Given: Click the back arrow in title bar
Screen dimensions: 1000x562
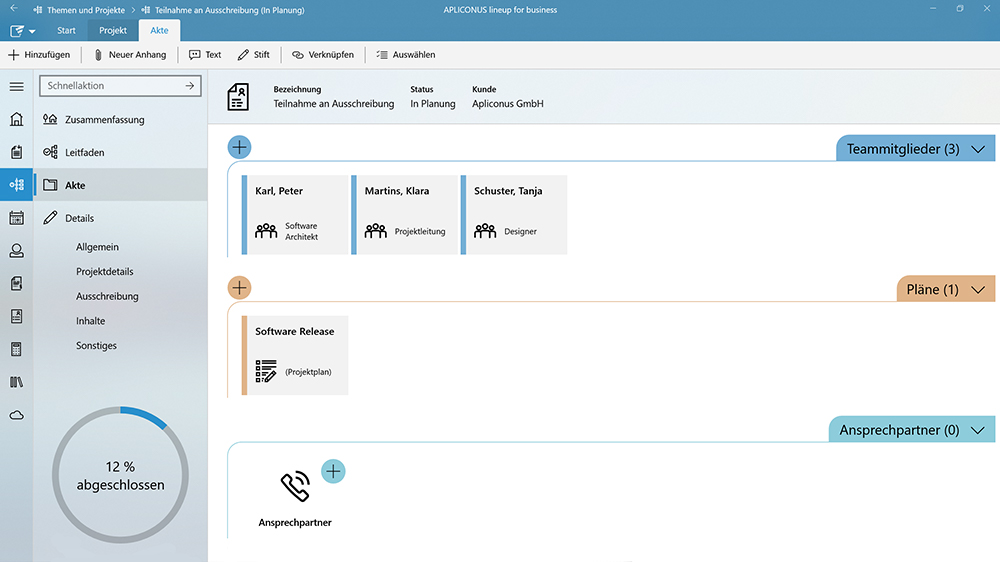Looking at the screenshot, I should [x=13, y=9].
